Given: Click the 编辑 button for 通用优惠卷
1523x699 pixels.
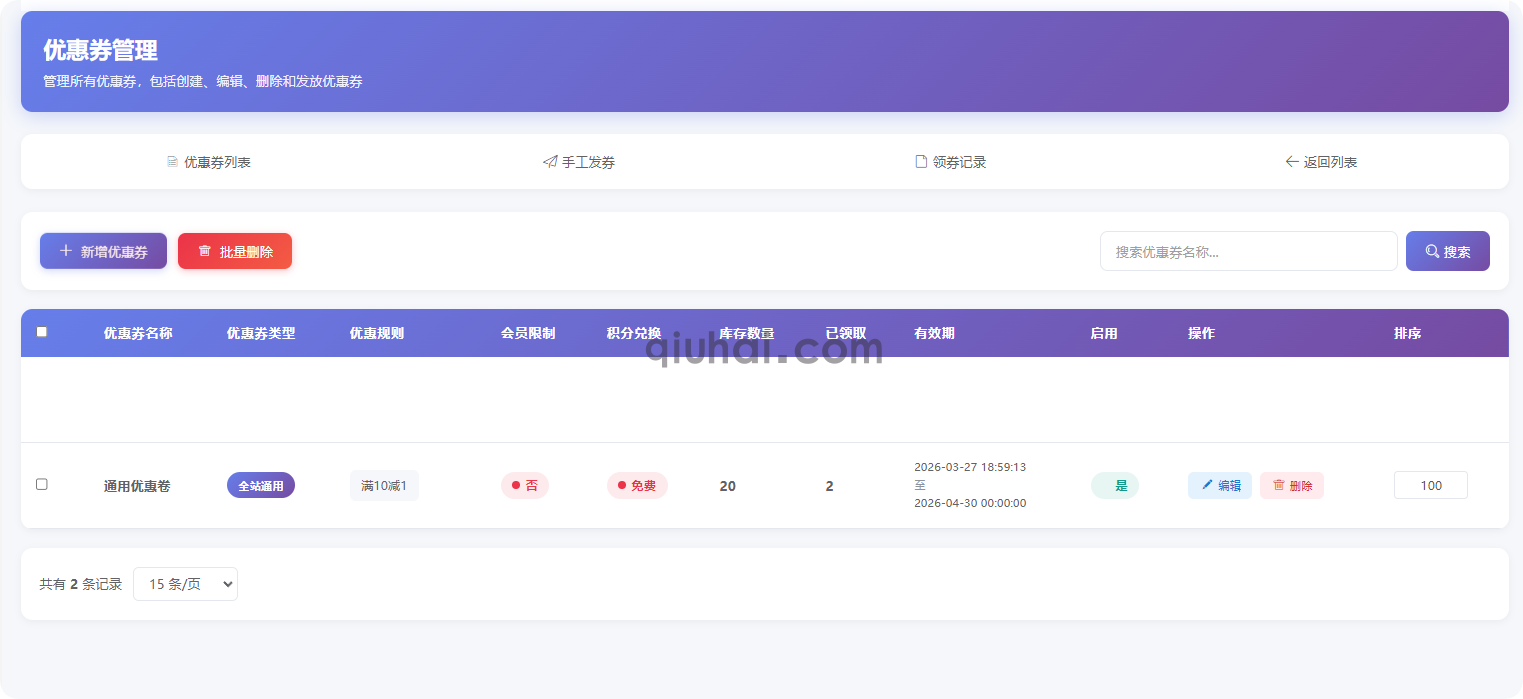Looking at the screenshot, I should (x=1219, y=485).
